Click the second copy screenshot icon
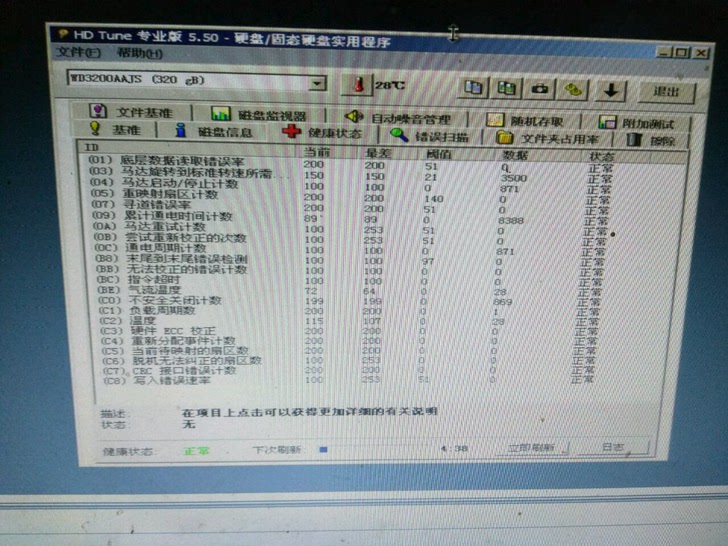Viewport: 728px width, 546px height. (x=507, y=88)
